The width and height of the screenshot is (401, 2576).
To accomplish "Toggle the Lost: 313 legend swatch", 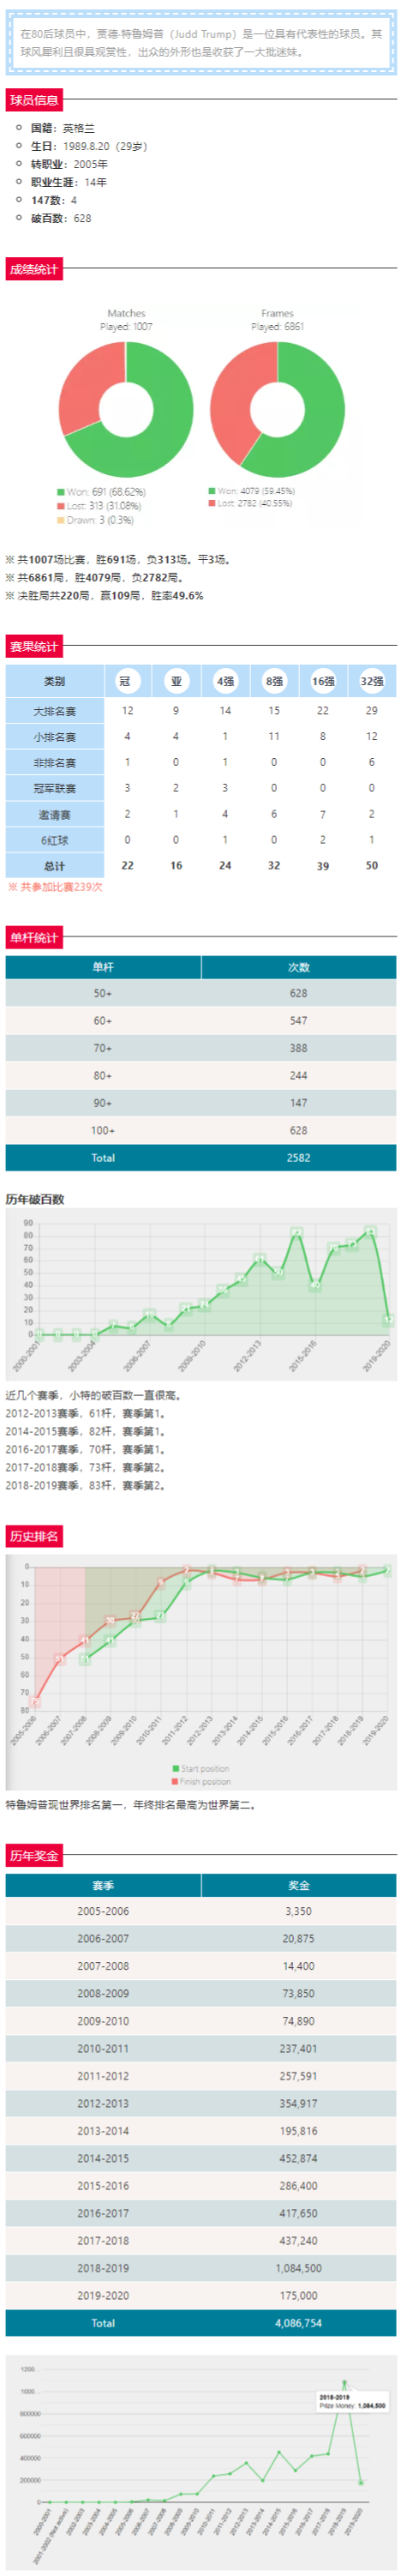I will (x=61, y=506).
